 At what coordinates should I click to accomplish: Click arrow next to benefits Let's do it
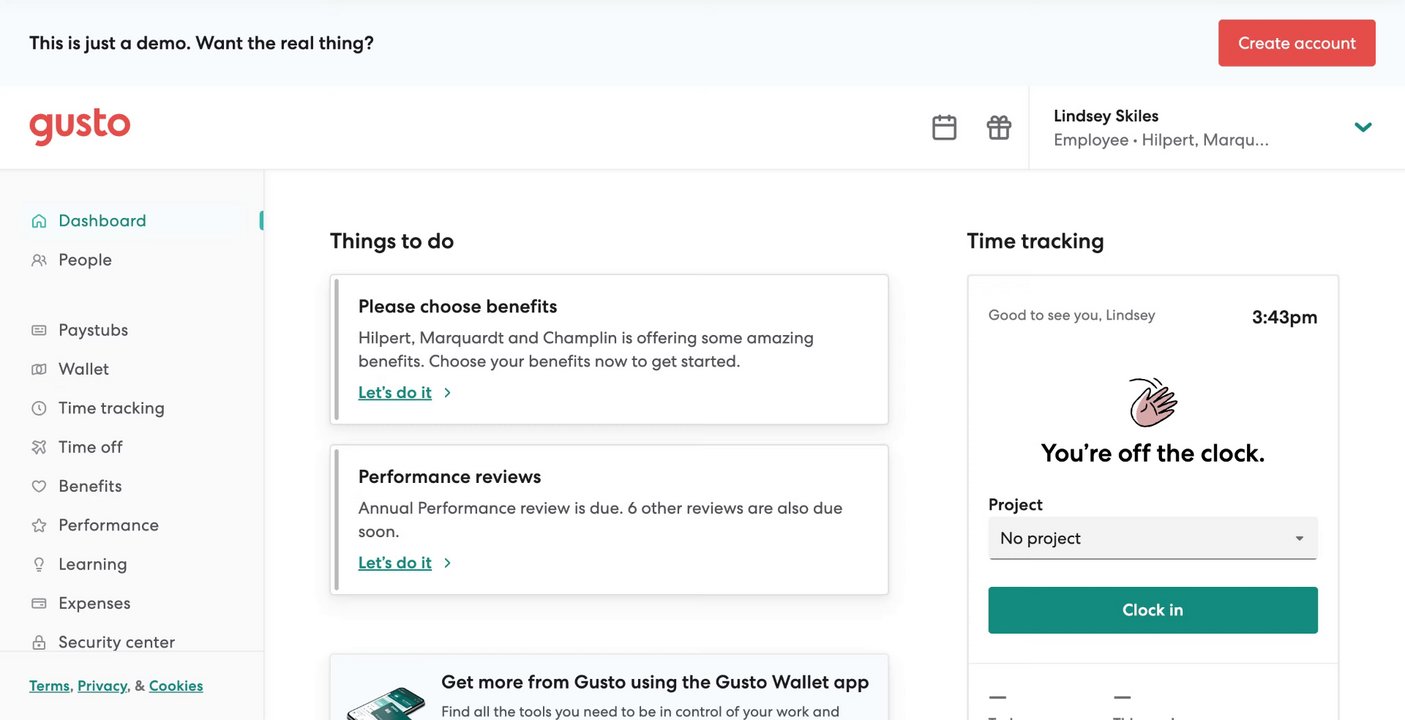click(x=447, y=393)
